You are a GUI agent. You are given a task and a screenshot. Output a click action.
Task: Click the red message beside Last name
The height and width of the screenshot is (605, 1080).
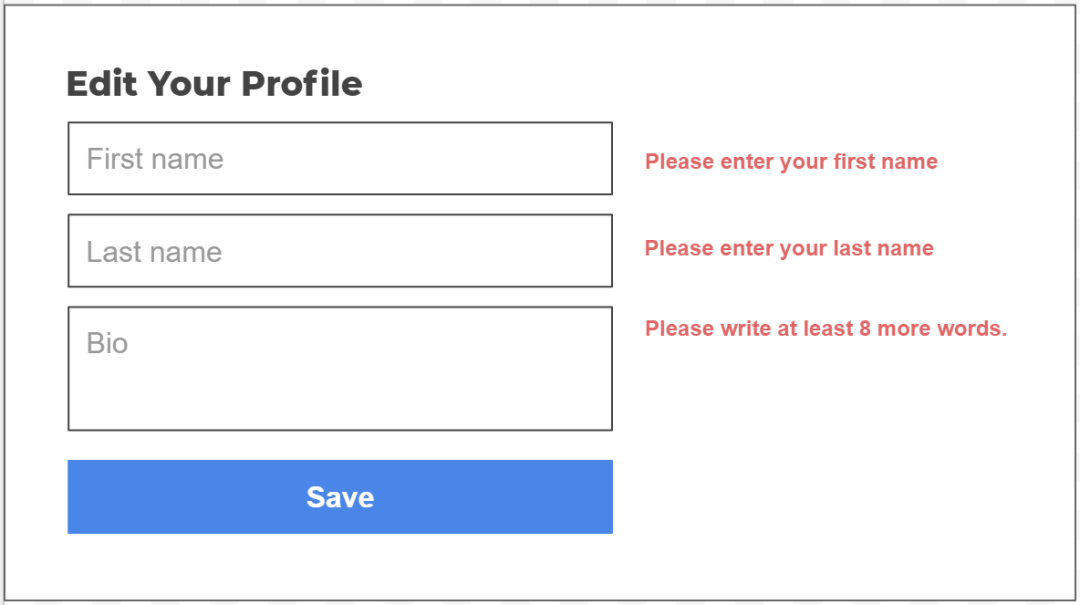click(x=789, y=249)
